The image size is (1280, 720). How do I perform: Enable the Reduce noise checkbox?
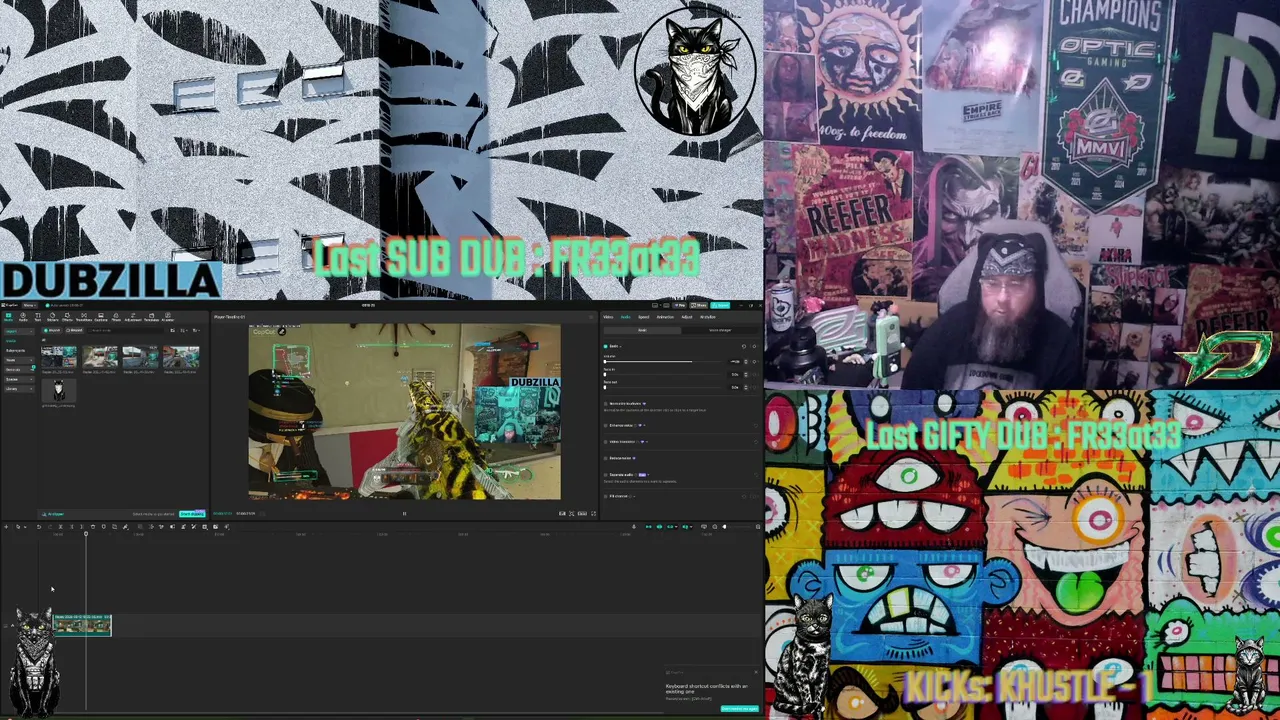(605, 458)
